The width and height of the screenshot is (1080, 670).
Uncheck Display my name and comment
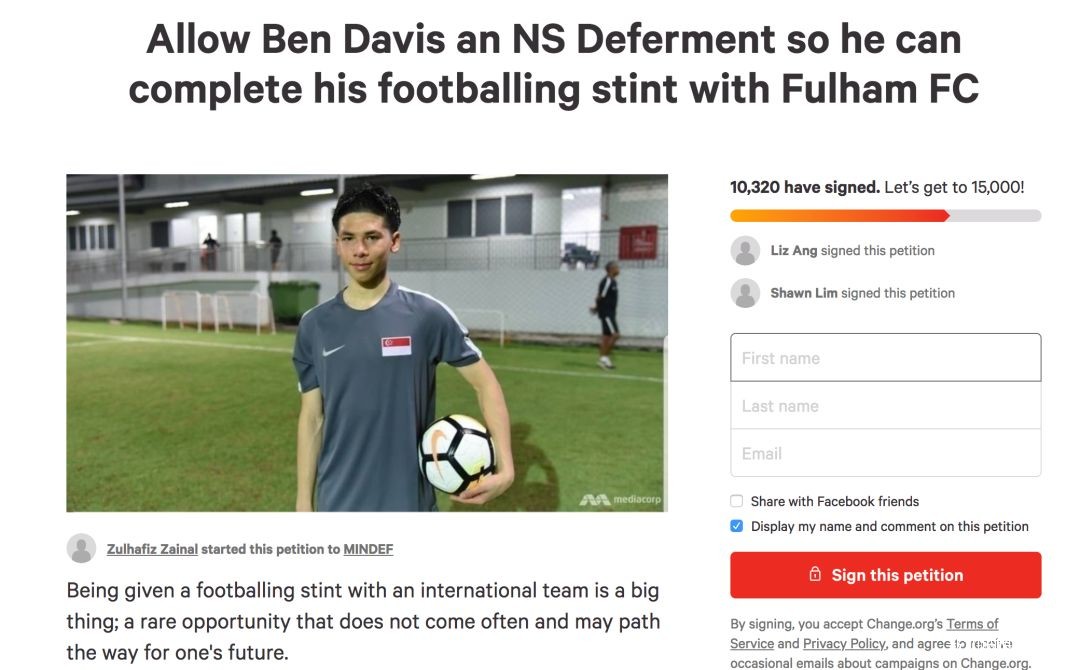click(736, 526)
